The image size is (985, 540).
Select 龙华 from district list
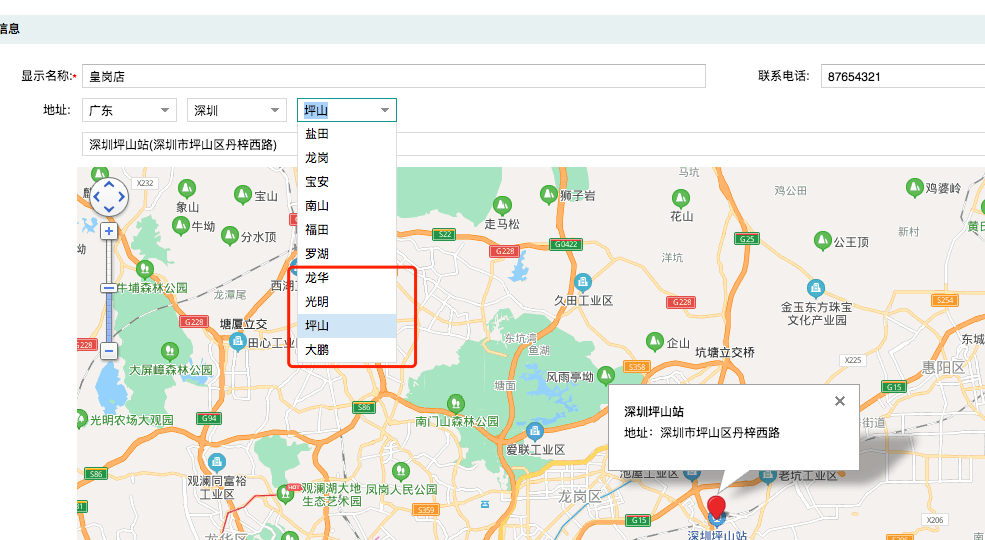pyautogui.click(x=347, y=278)
